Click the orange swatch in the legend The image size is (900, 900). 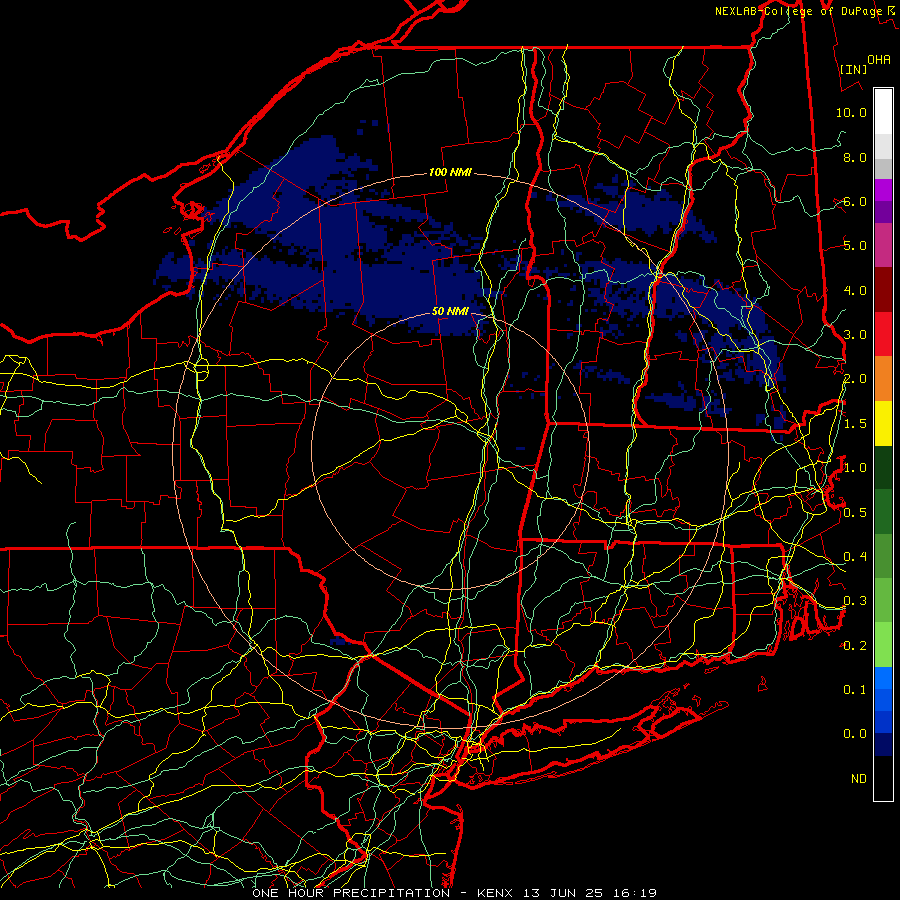[883, 378]
